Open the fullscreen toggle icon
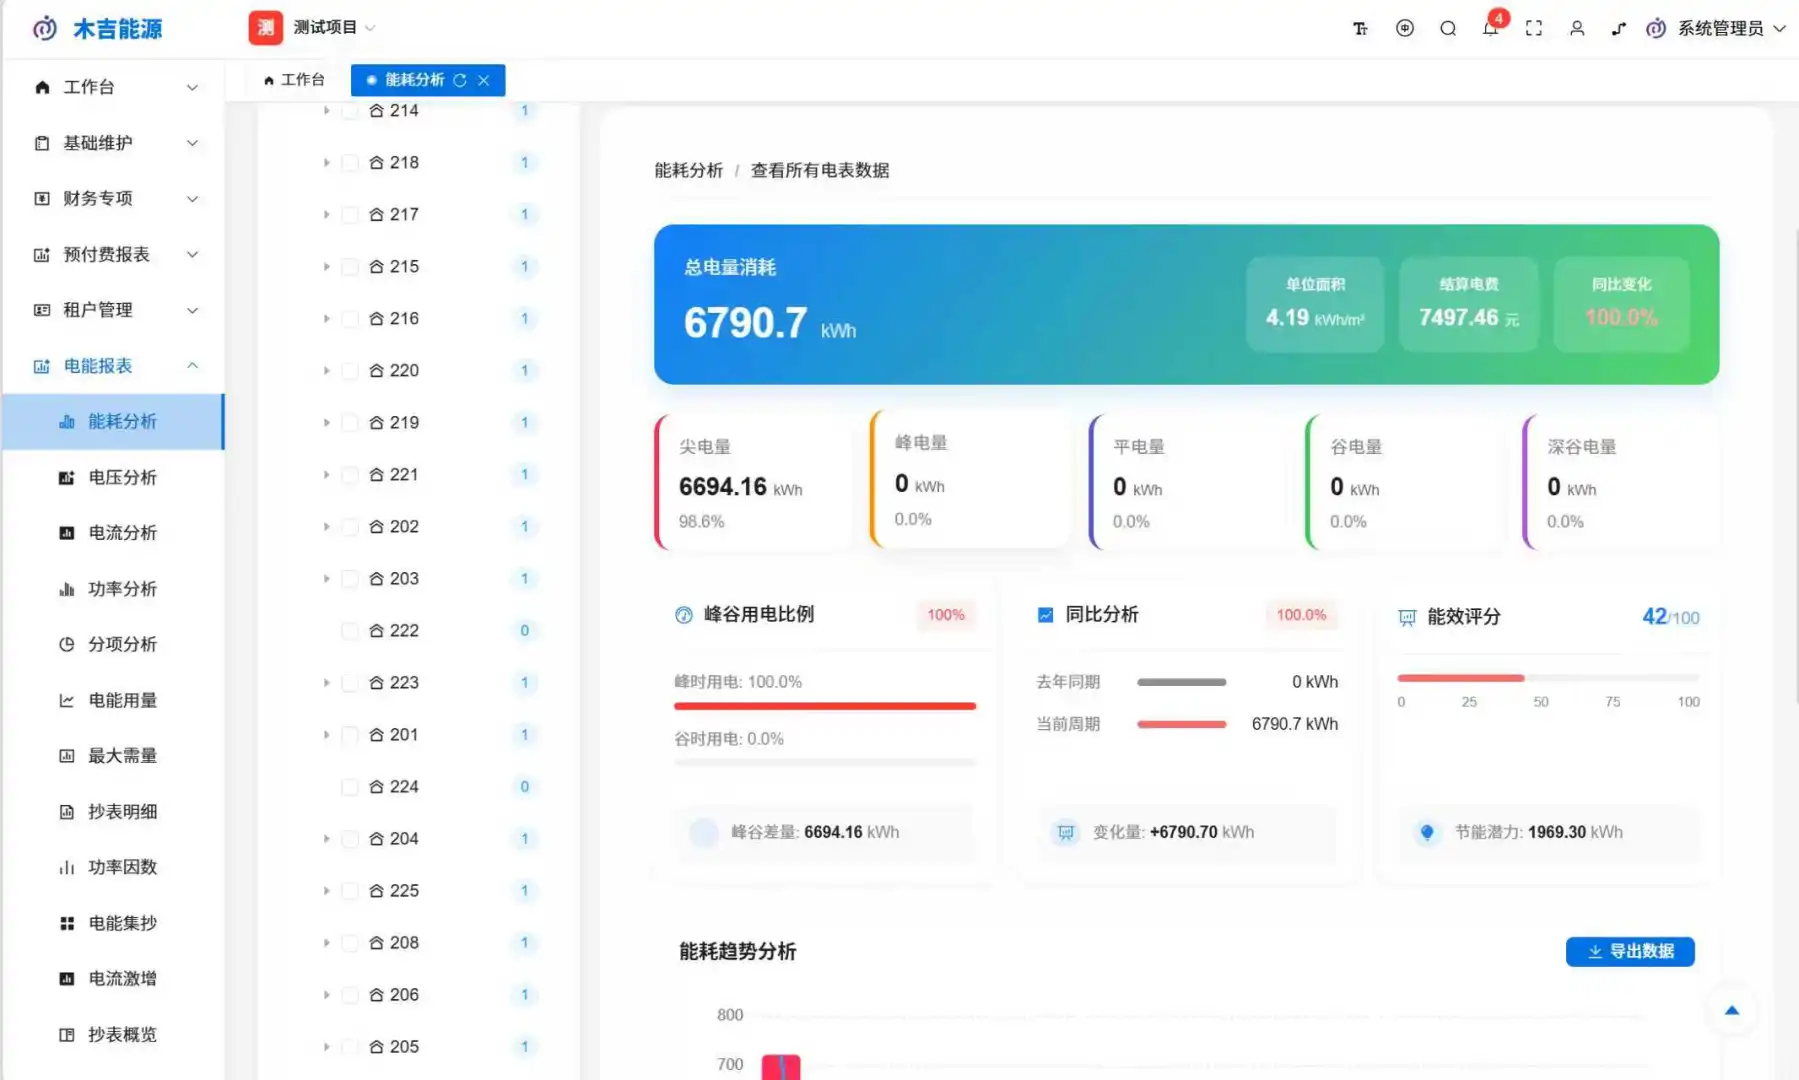This screenshot has width=1799, height=1080. coord(1533,28)
